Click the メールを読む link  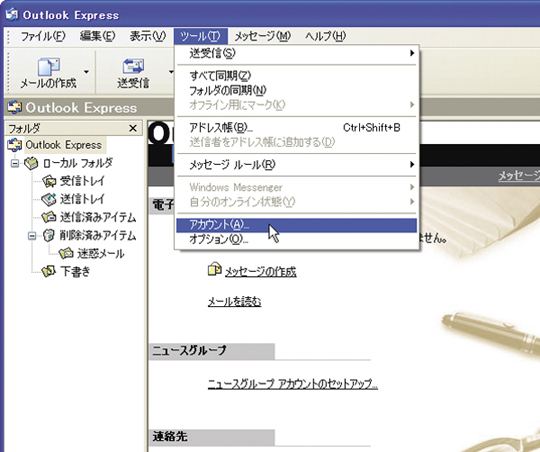point(234,302)
